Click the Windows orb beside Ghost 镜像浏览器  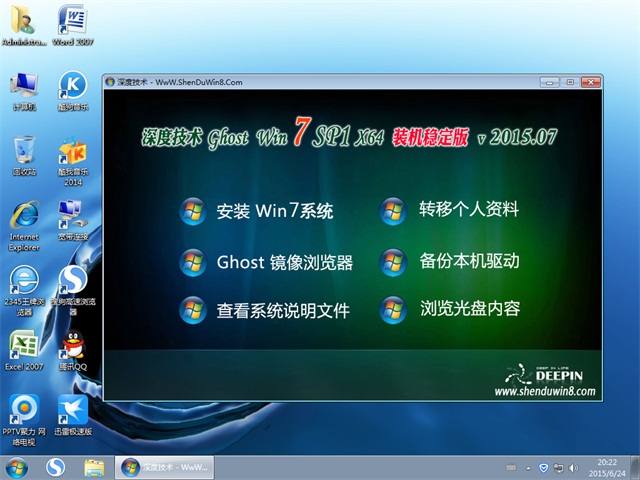(193, 262)
